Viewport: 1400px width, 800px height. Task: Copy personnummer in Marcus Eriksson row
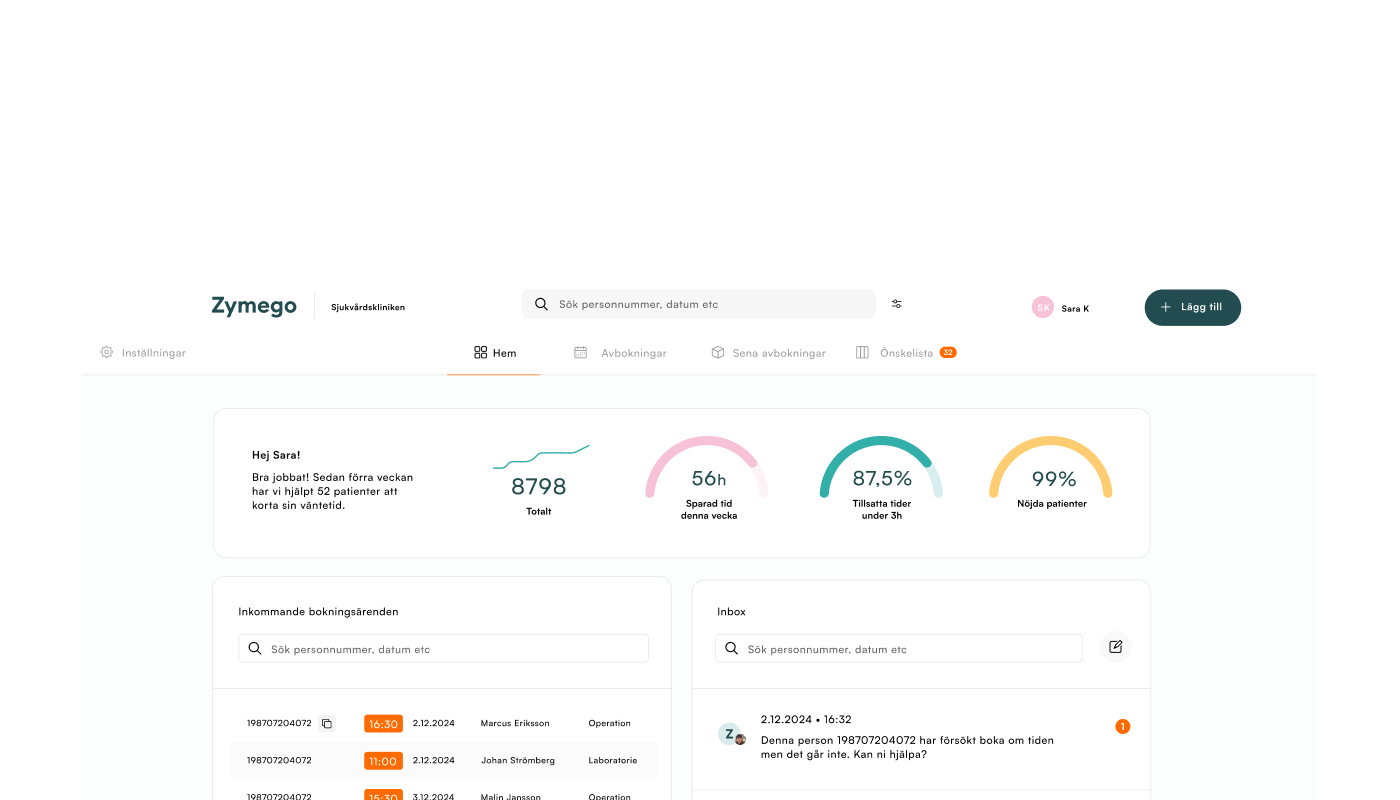point(326,723)
